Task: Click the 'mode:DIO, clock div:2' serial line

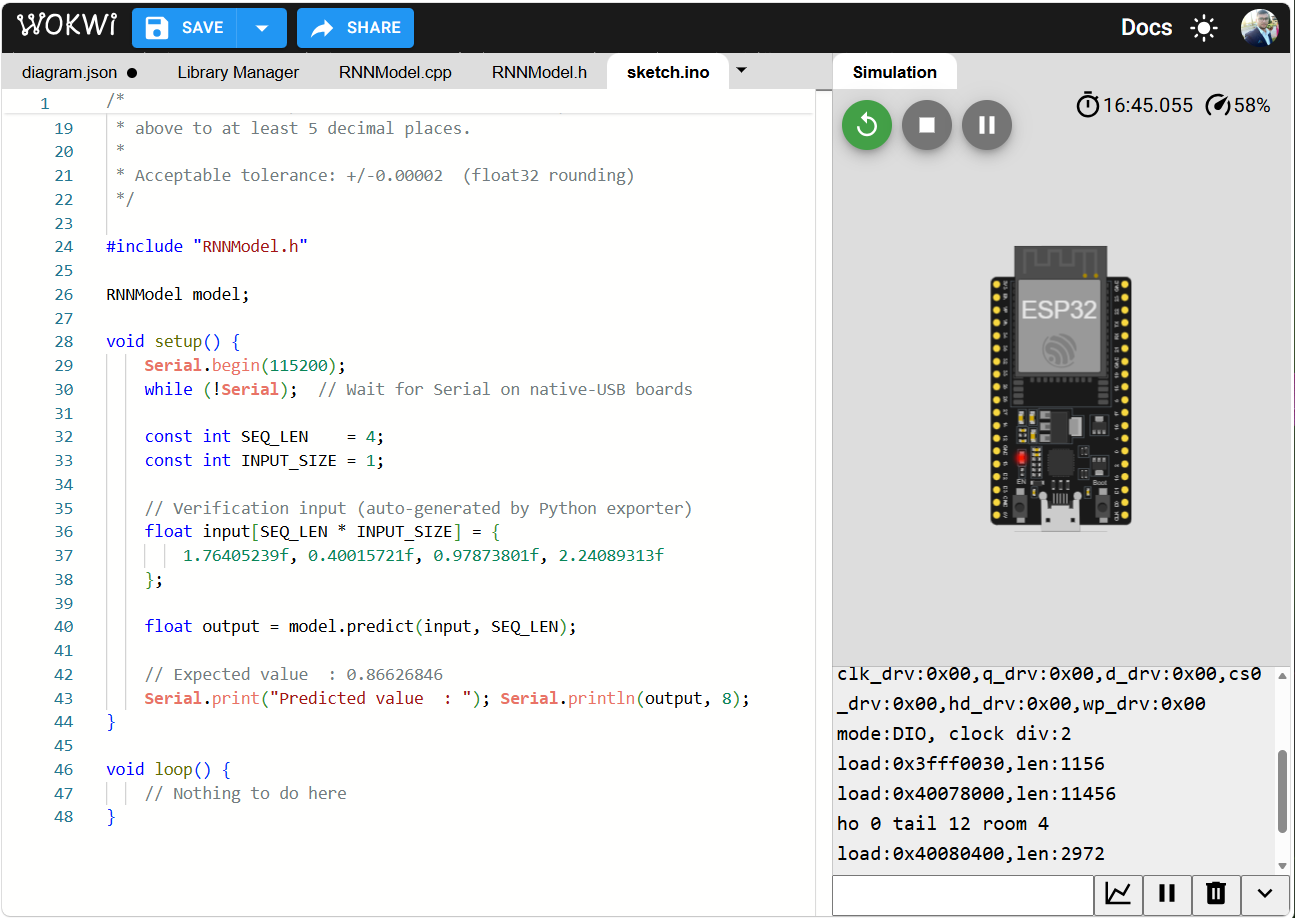Action: [954, 734]
